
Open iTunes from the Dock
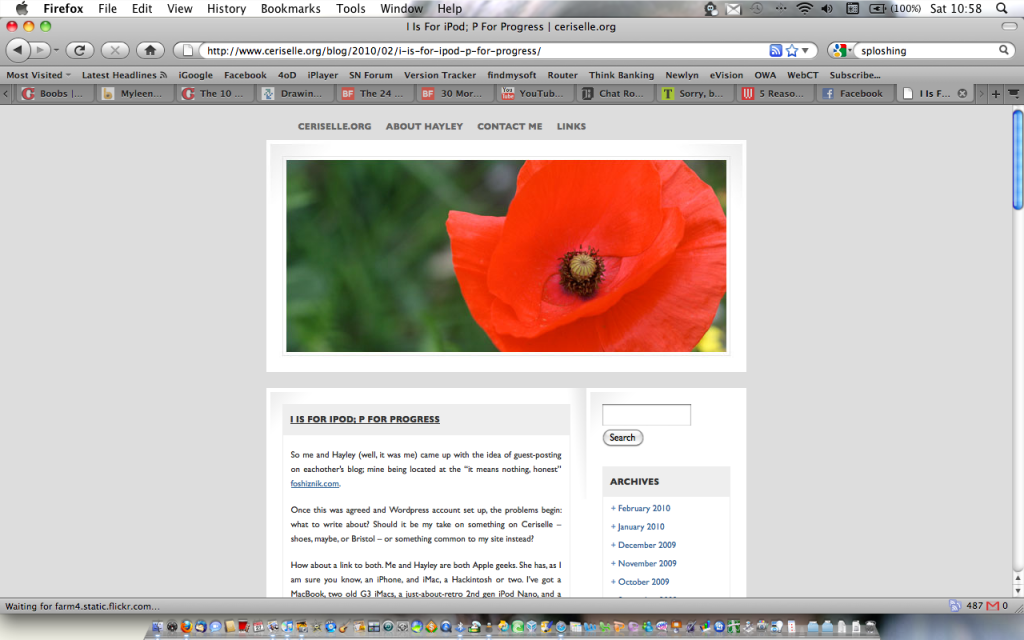pyautogui.click(x=287, y=627)
